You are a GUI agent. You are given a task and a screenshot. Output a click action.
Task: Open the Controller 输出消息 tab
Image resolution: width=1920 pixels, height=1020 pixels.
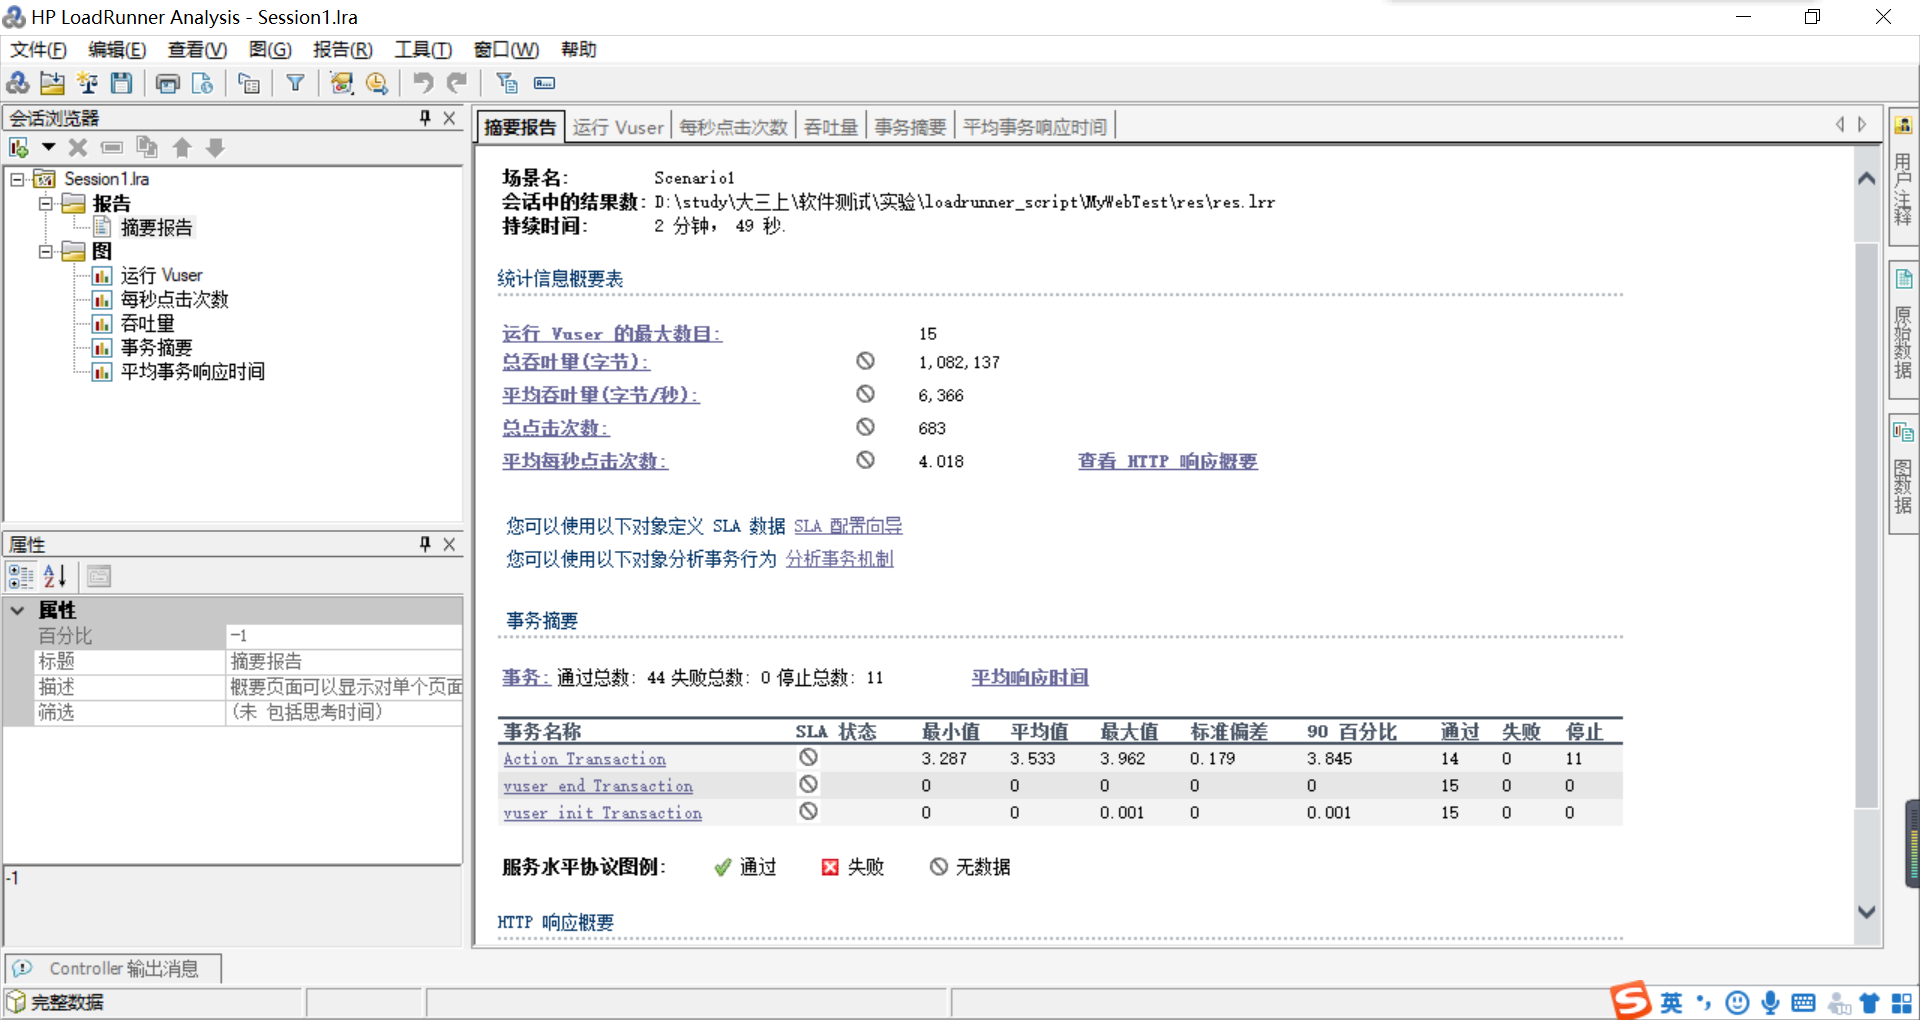click(x=113, y=968)
